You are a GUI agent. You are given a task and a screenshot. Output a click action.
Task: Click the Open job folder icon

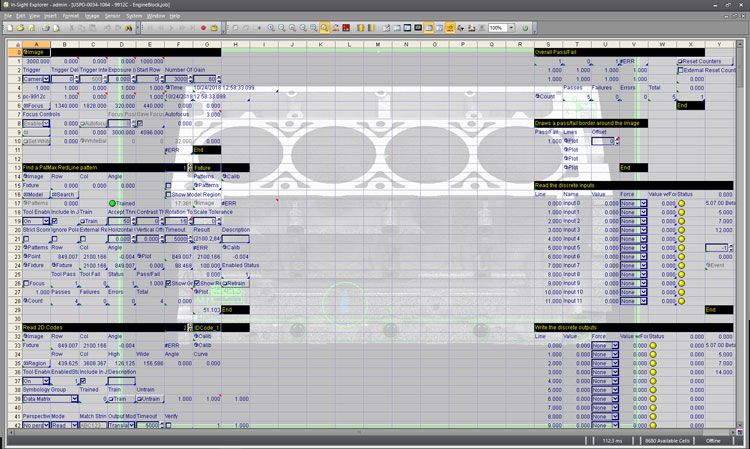pyautogui.click(x=18, y=28)
